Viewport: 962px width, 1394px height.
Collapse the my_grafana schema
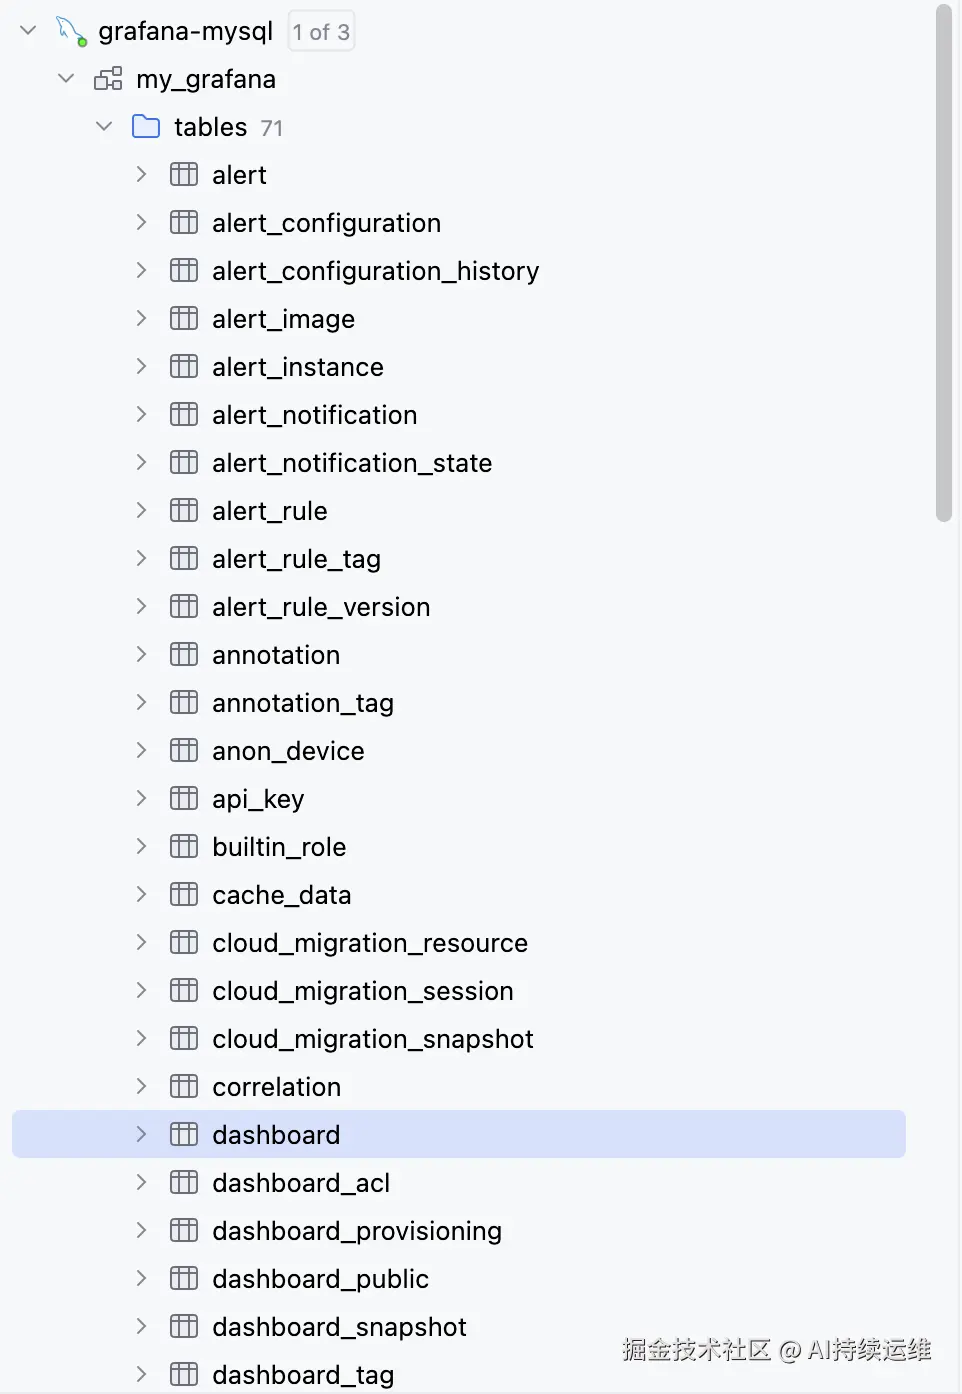pos(65,78)
